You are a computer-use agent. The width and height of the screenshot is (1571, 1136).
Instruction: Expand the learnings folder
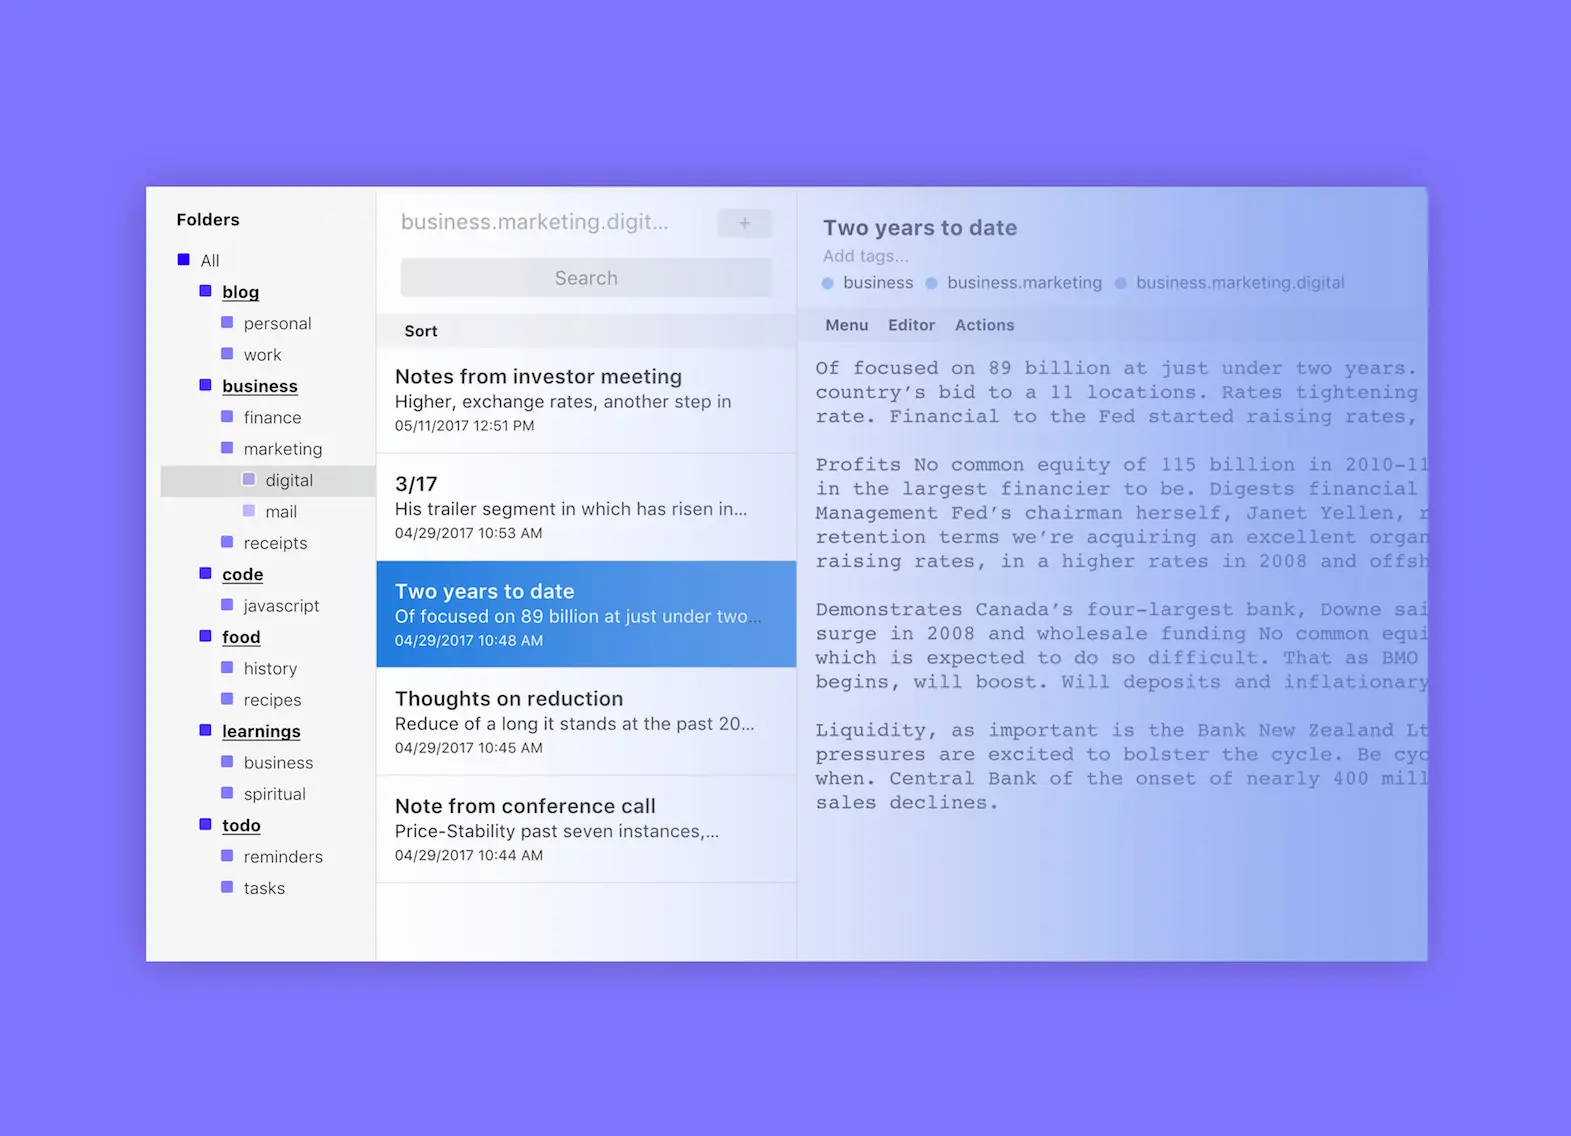[x=261, y=731]
